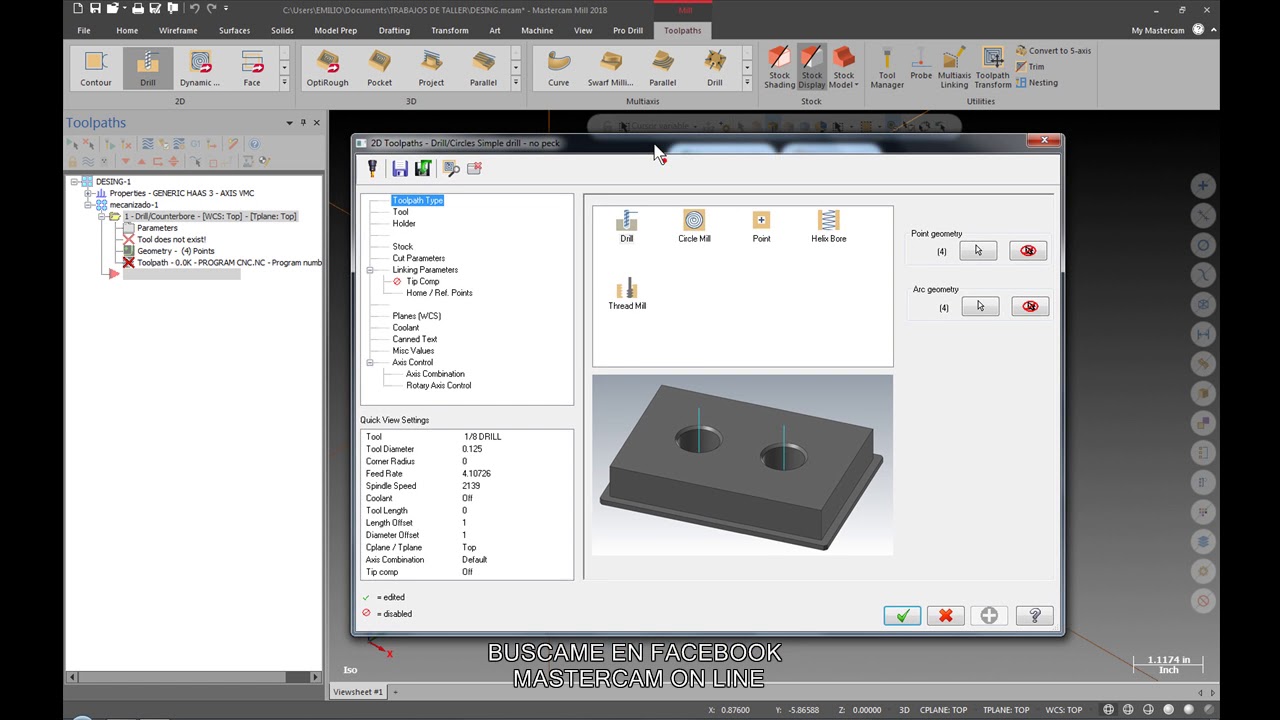This screenshot has width=1280, height=720.
Task: Click the part preview thumbnail
Action: (x=742, y=465)
